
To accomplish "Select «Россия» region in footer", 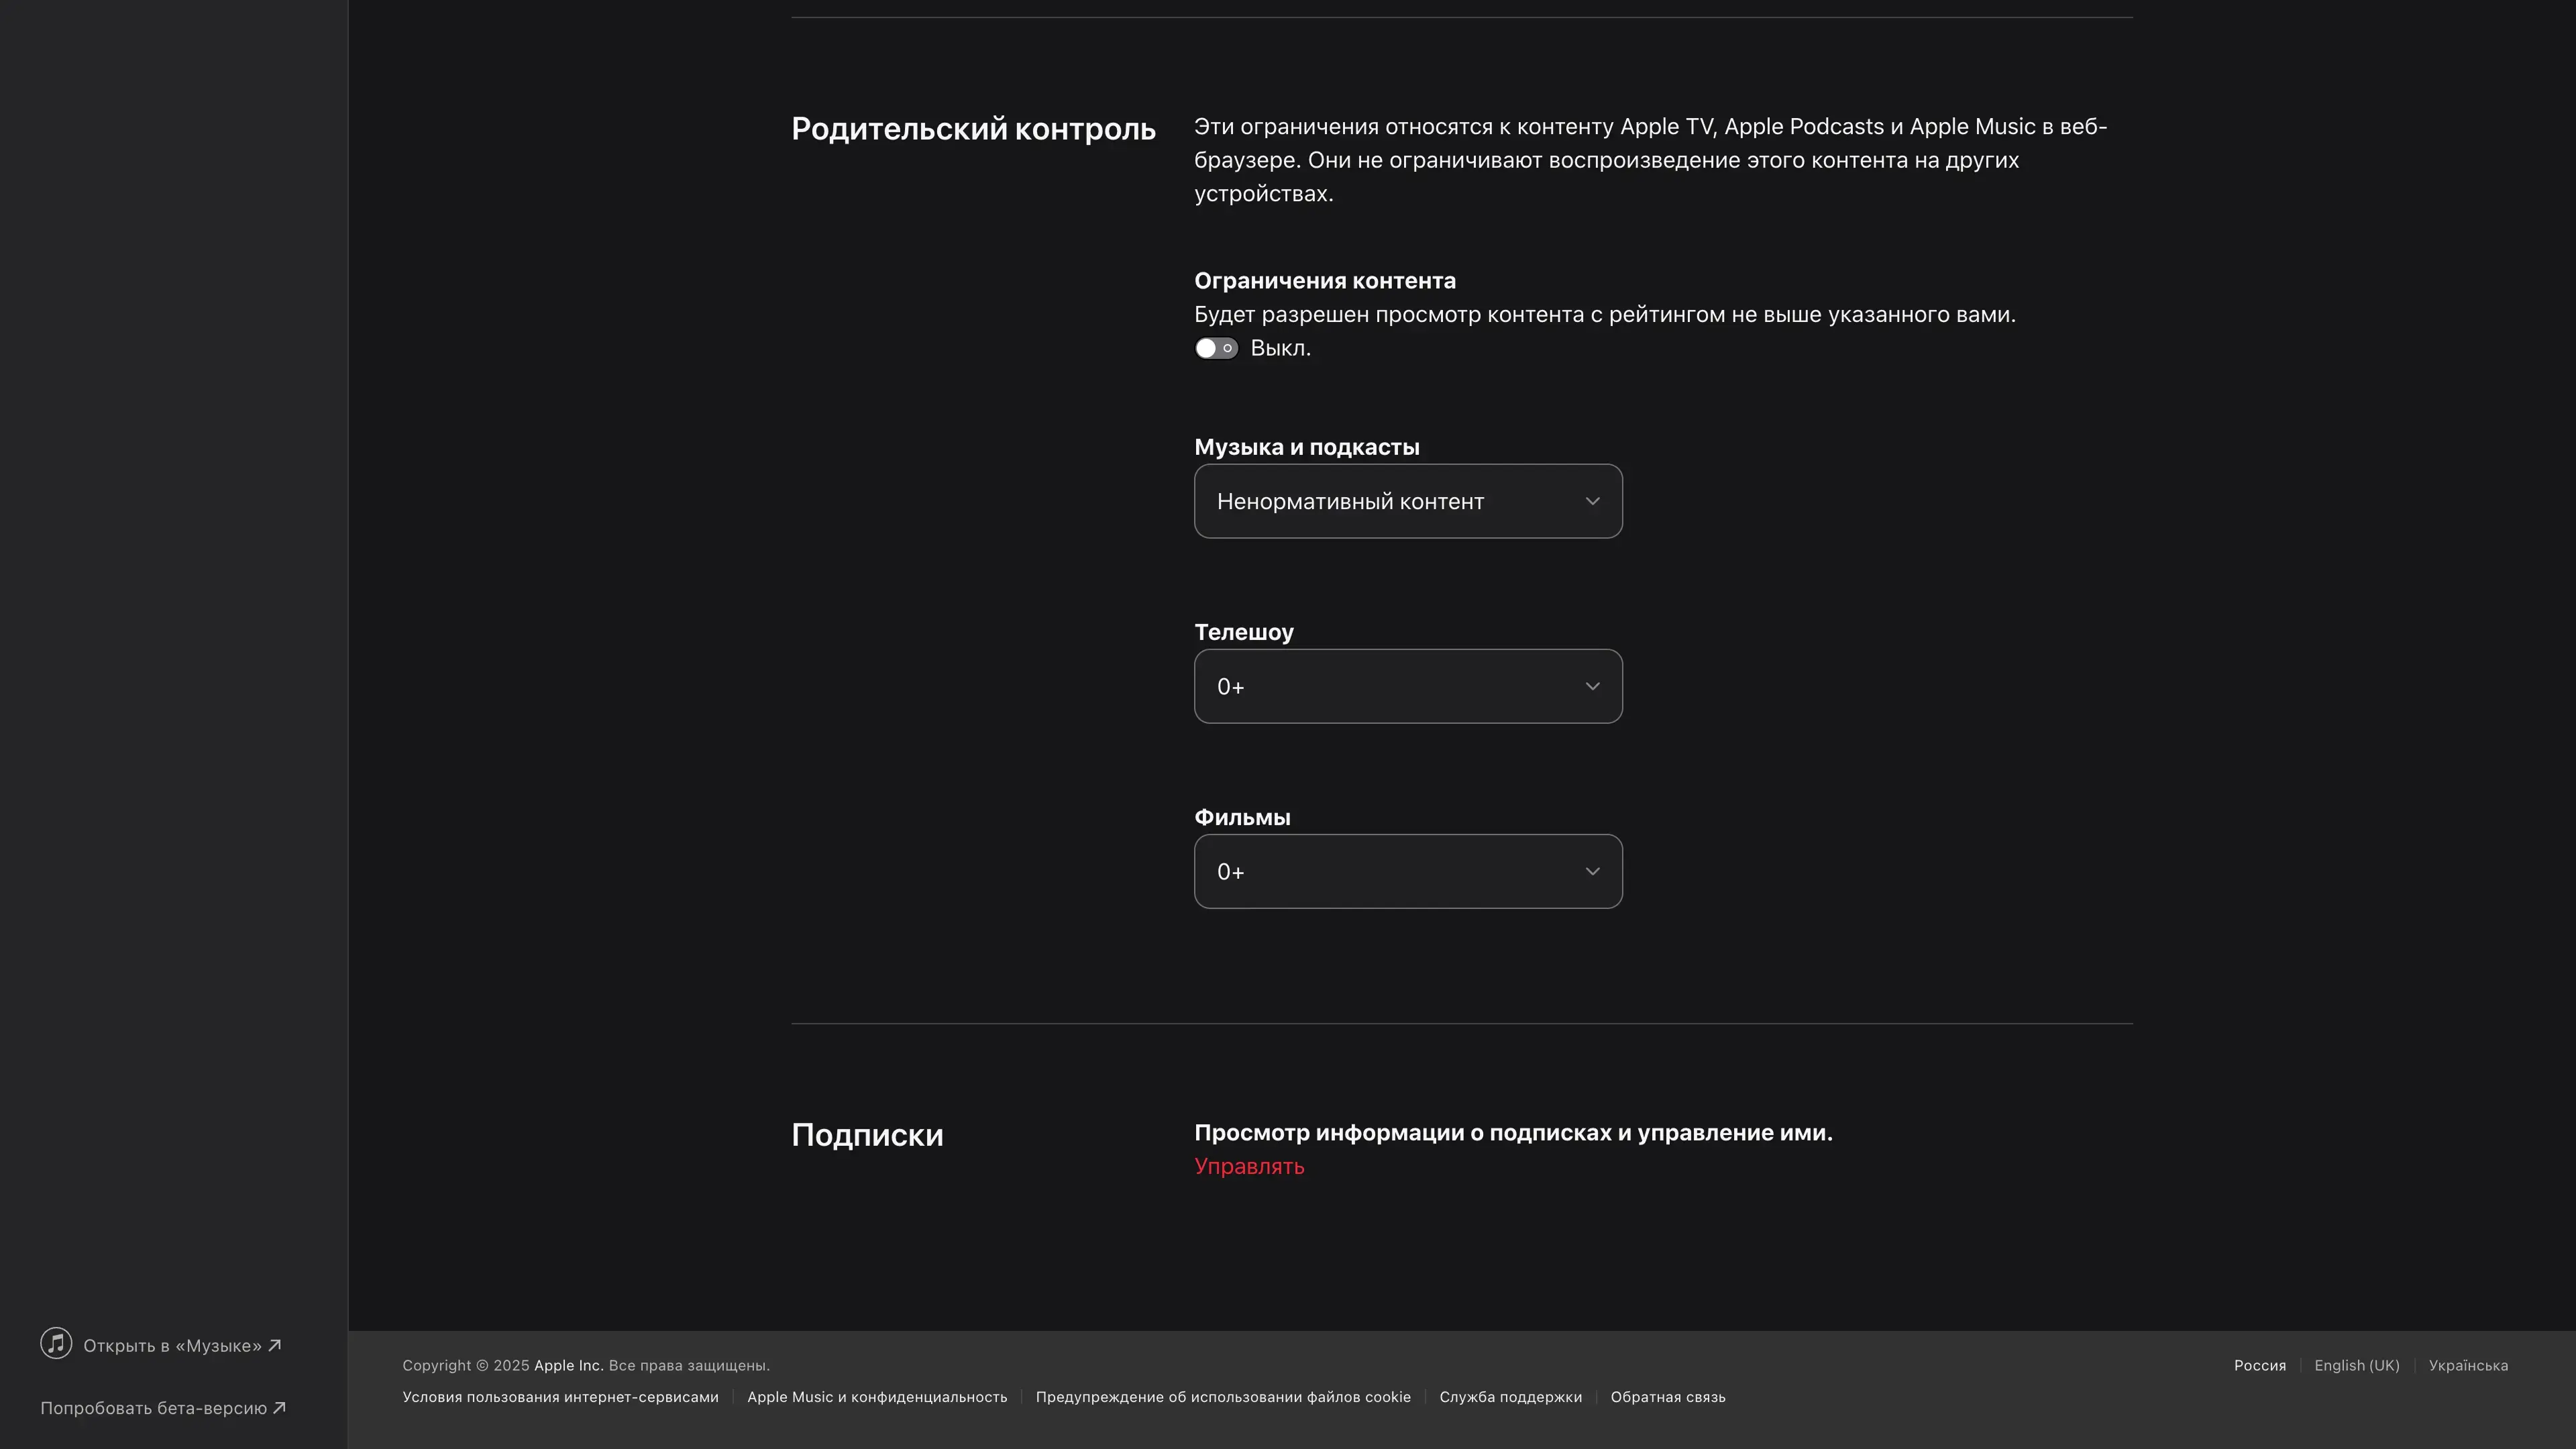I will (2259, 1365).
